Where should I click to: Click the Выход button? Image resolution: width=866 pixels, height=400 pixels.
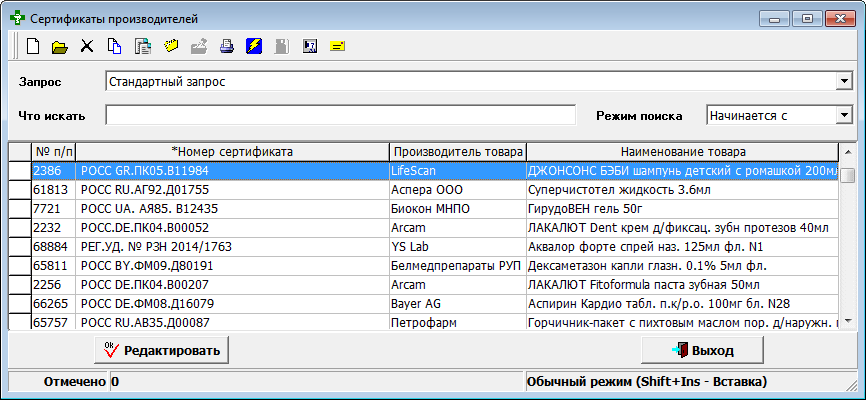point(702,351)
